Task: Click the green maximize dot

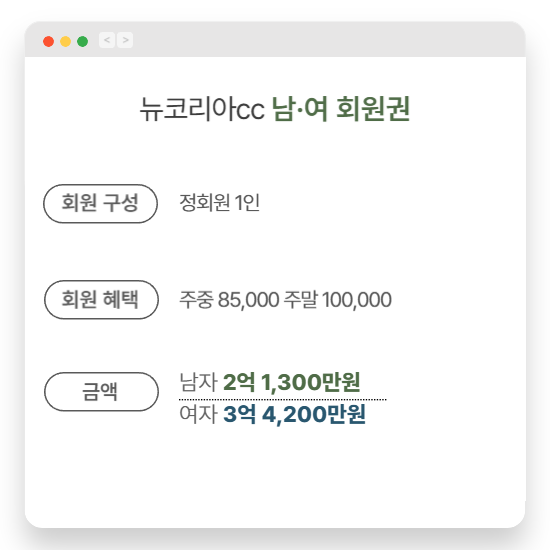Action: pos(82,41)
